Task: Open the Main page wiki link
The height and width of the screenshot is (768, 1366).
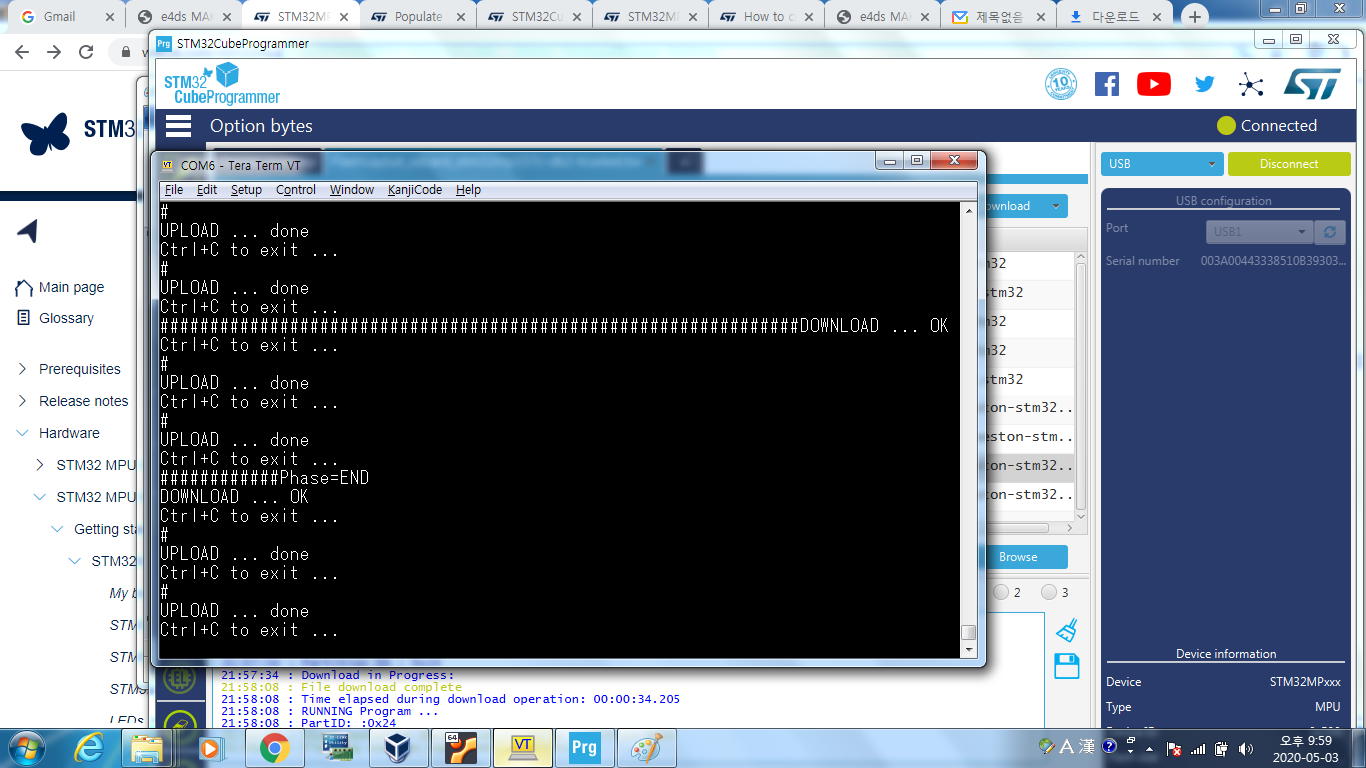Action: [x=71, y=287]
